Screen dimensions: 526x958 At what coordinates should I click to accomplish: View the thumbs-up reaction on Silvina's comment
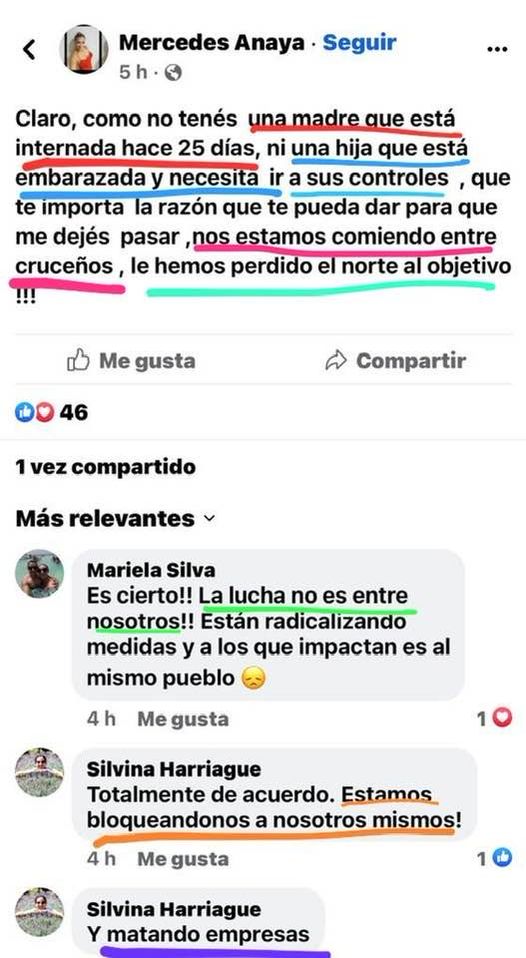pyautogui.click(x=495, y=858)
